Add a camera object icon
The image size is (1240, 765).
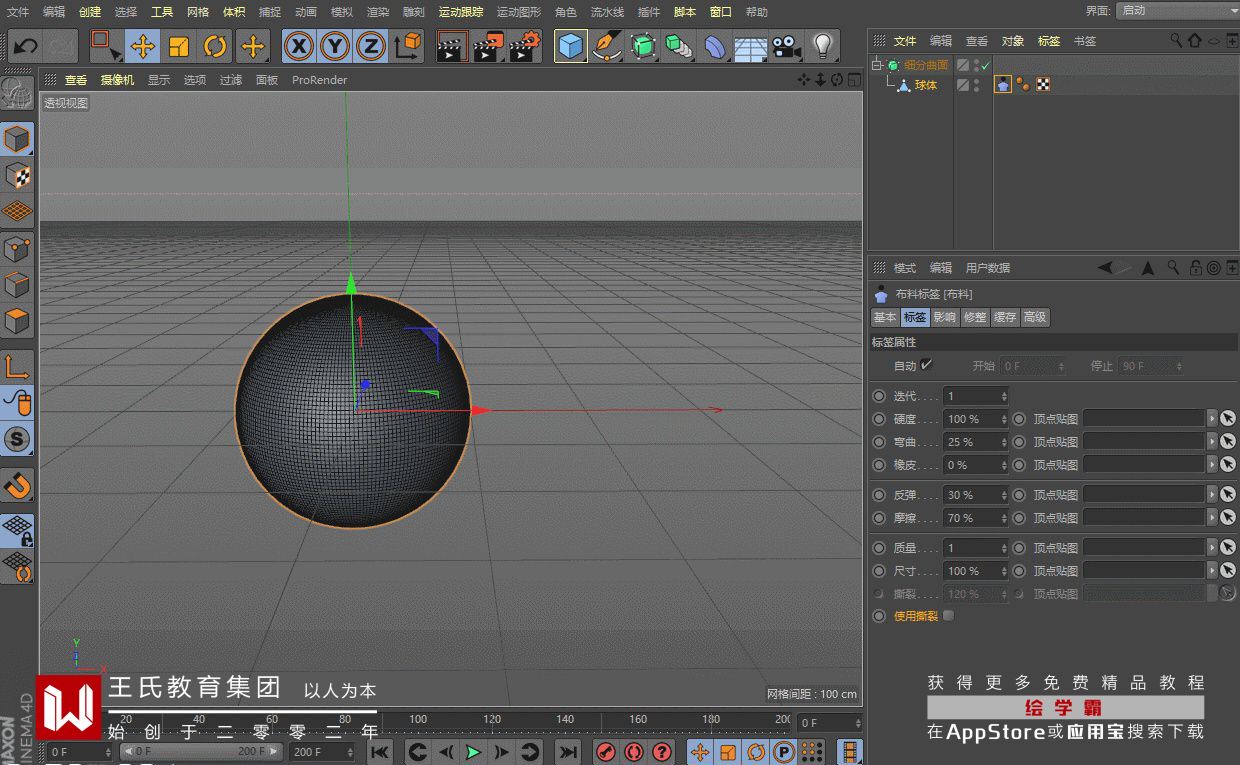787,46
